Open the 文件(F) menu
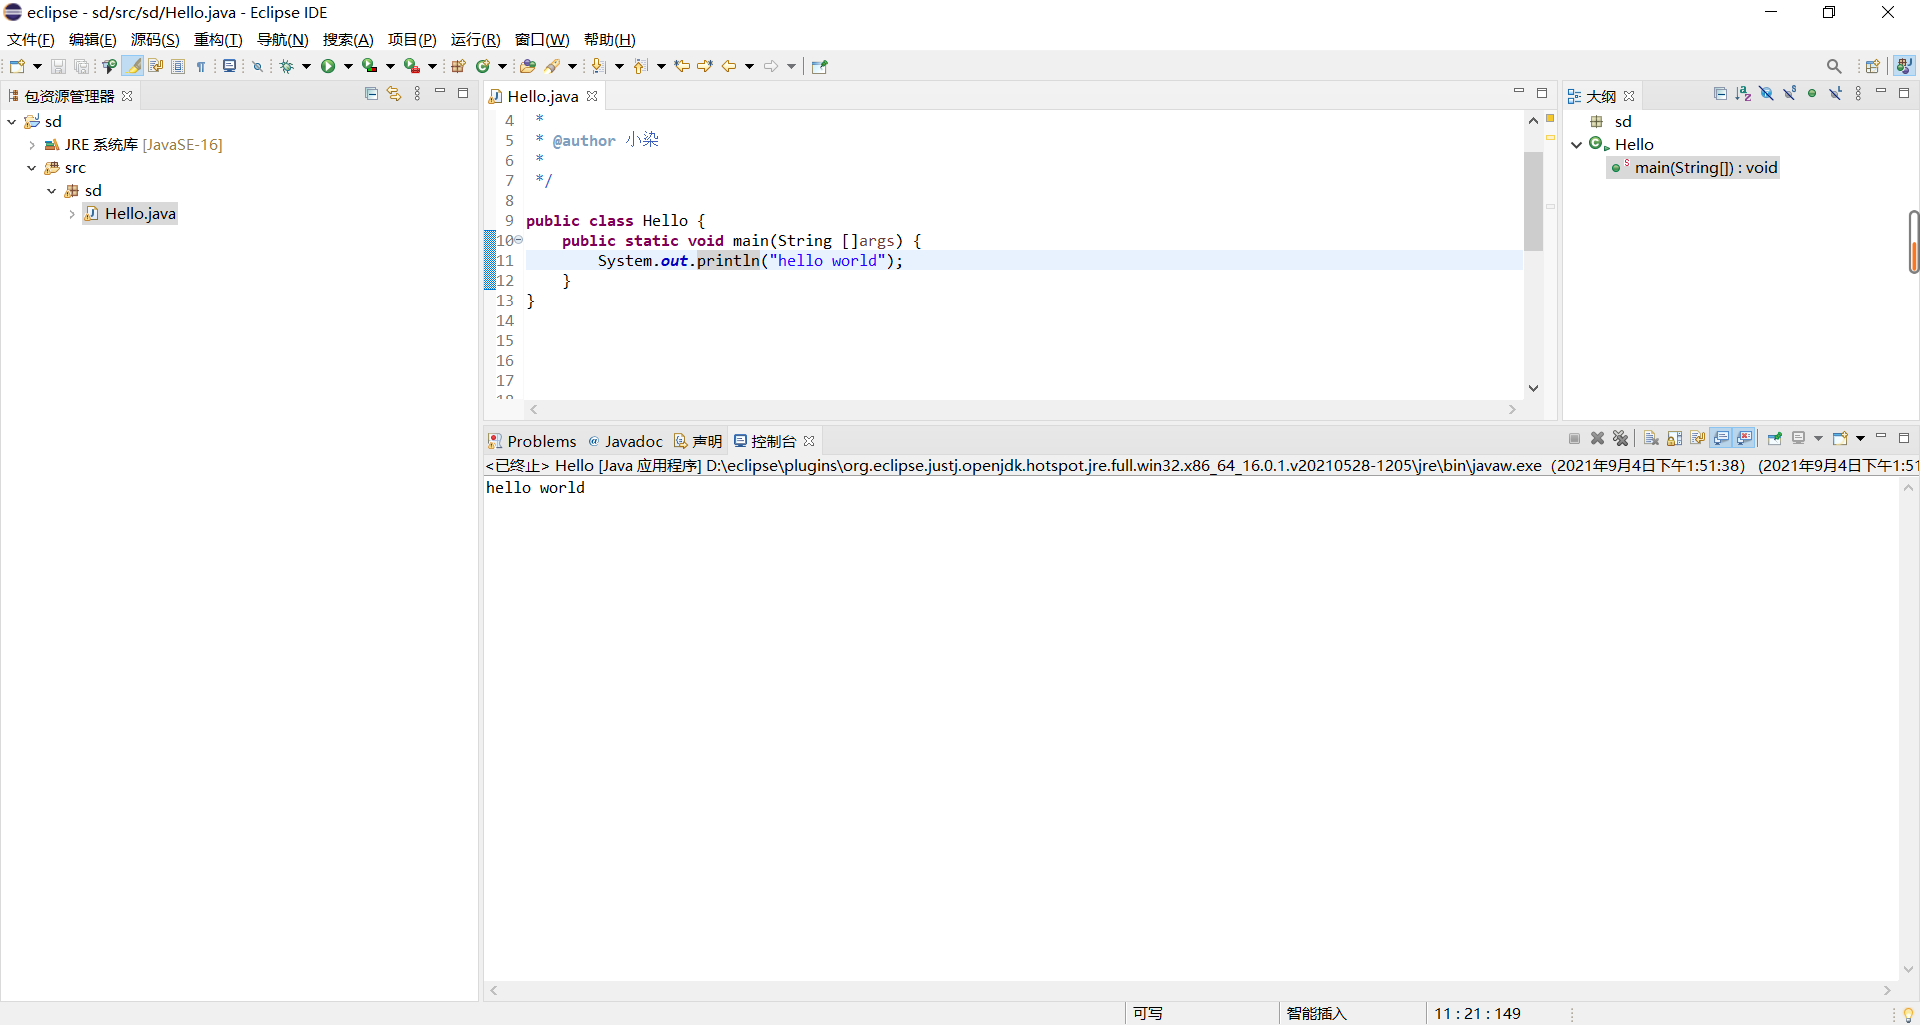The height and width of the screenshot is (1025, 1920). 31,40
